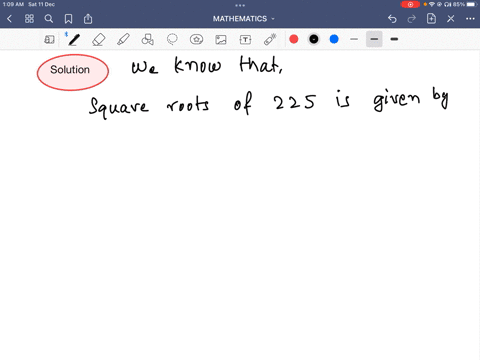Select the Lasso tool
Viewport: 480px width, 360px height.
click(x=172, y=40)
